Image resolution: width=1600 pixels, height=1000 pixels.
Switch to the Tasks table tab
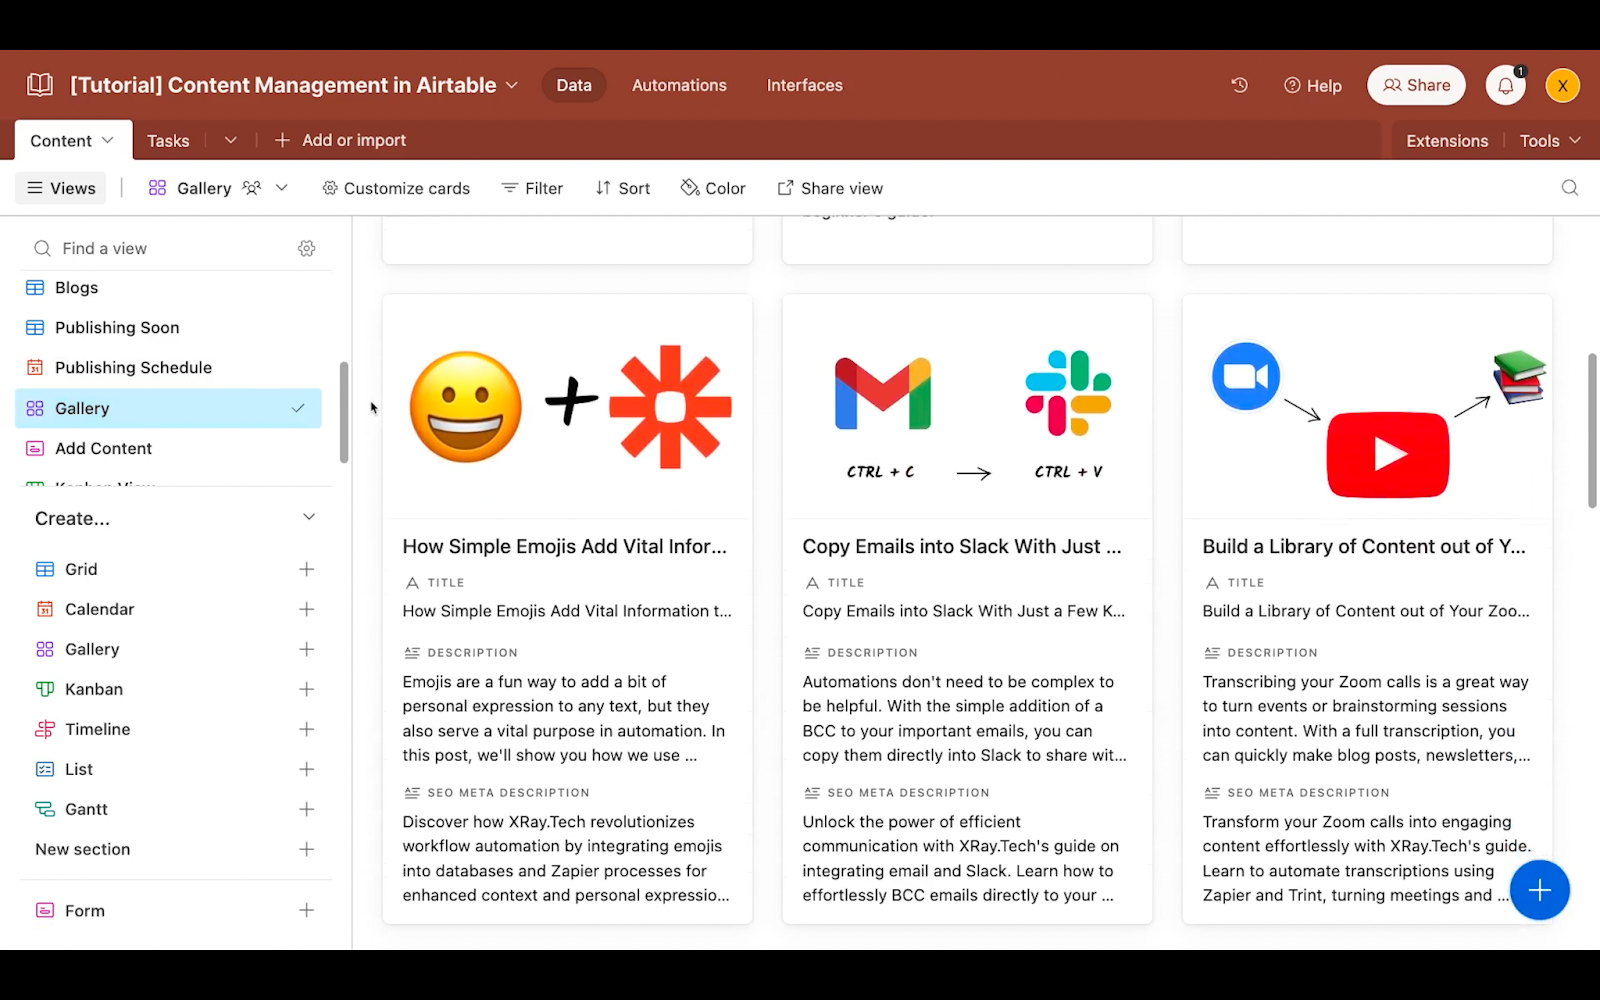168,140
